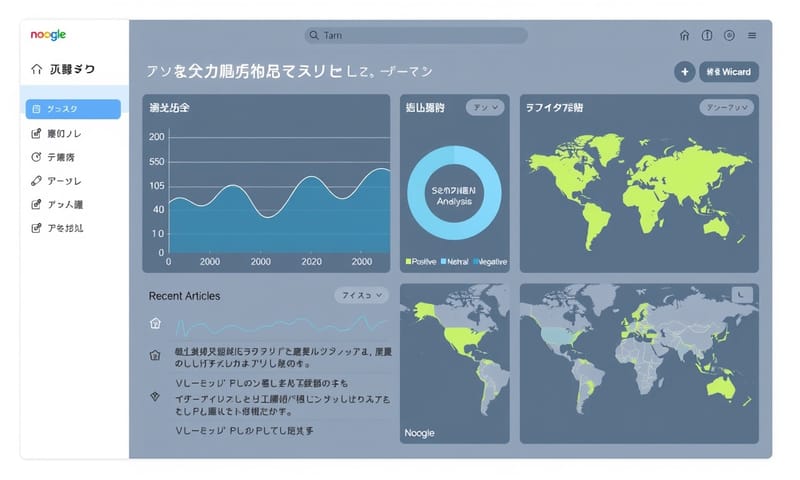The width and height of the screenshot is (800, 480).
Task: Expand the dropdown in the green world map card
Action: [727, 108]
